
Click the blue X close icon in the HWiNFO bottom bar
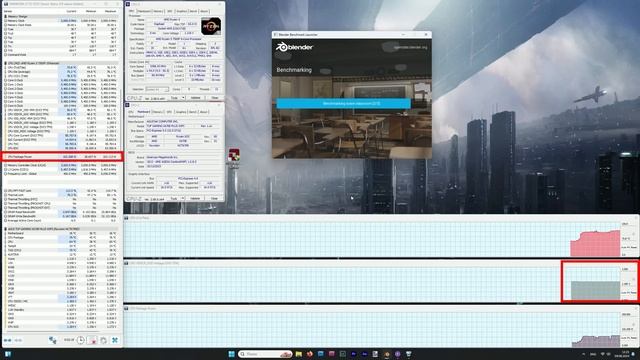coord(115,340)
